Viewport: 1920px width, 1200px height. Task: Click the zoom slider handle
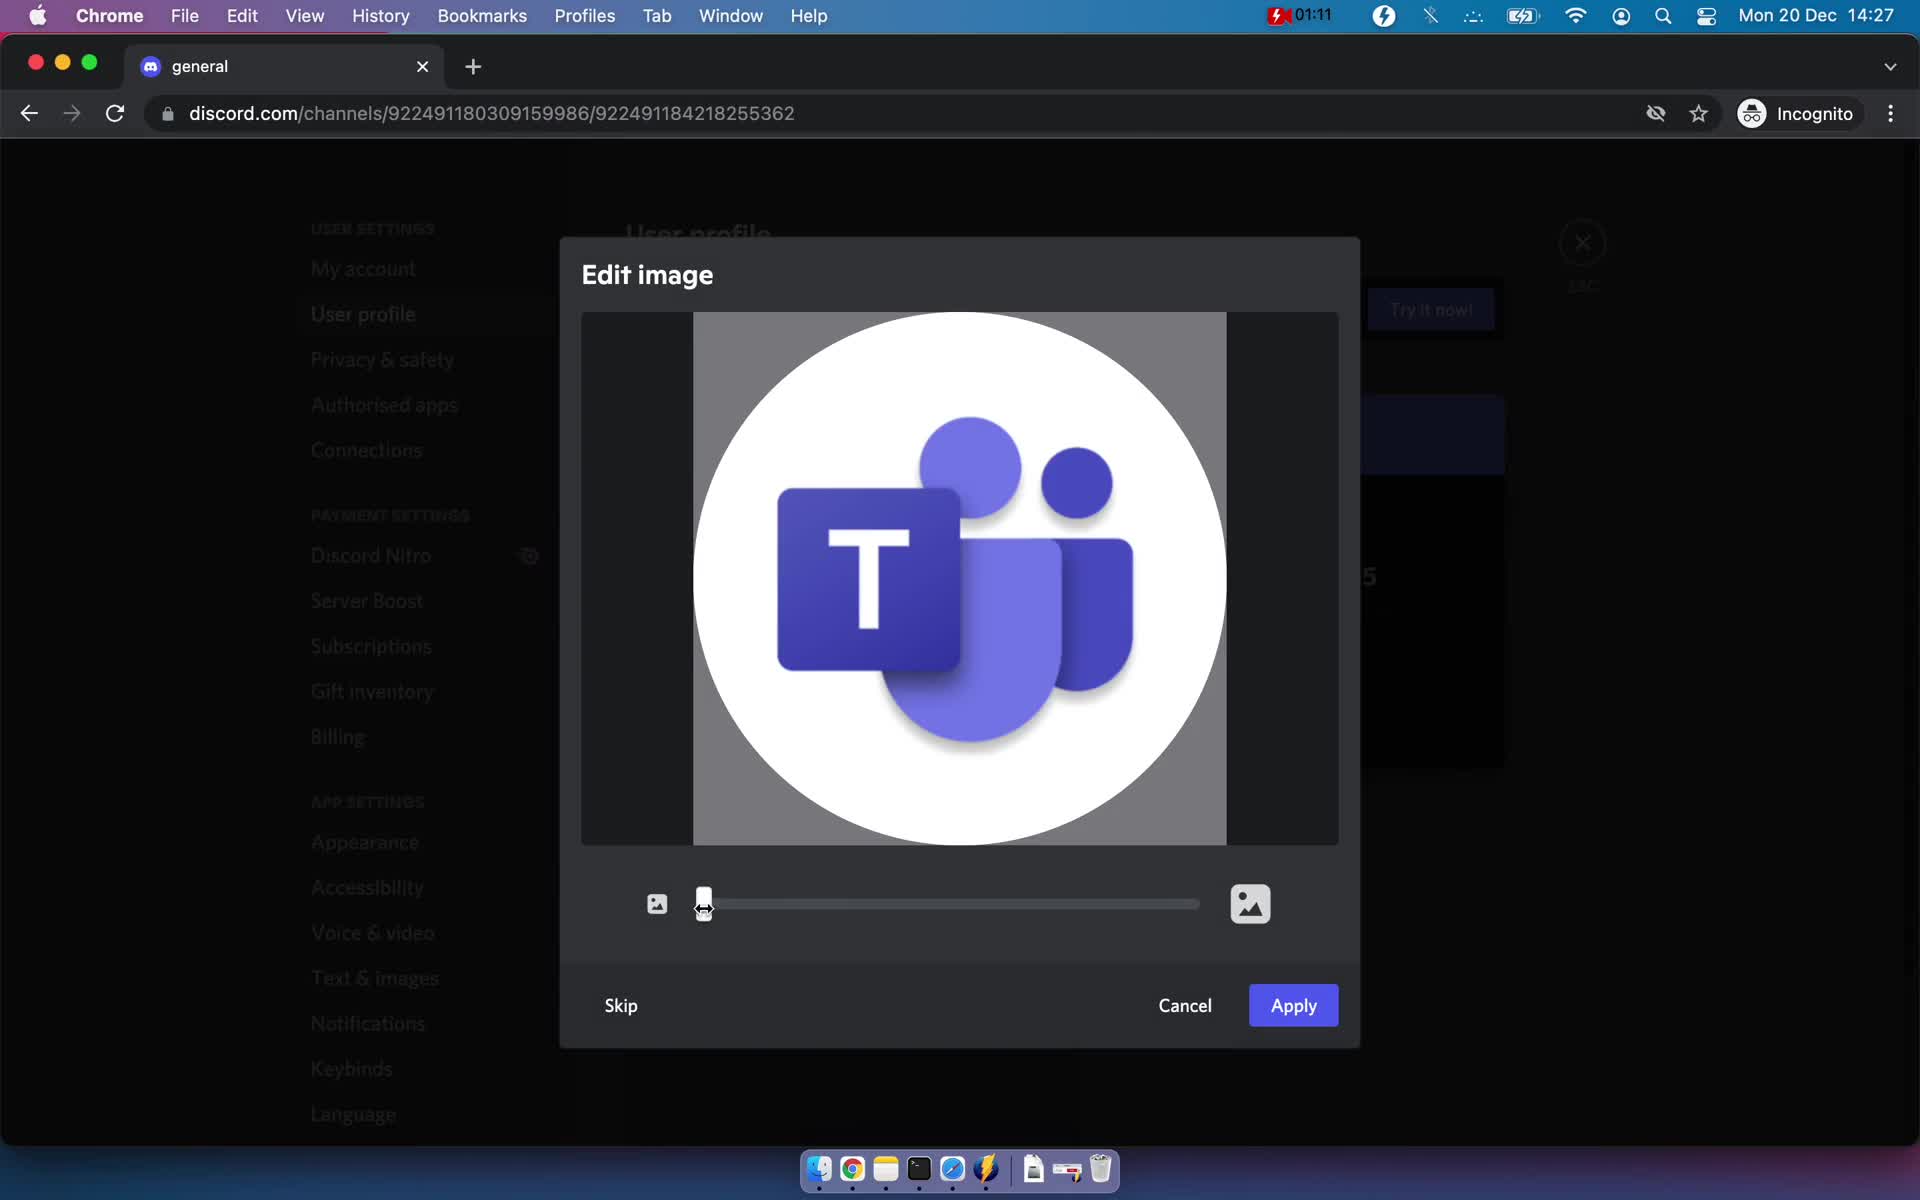point(704,904)
